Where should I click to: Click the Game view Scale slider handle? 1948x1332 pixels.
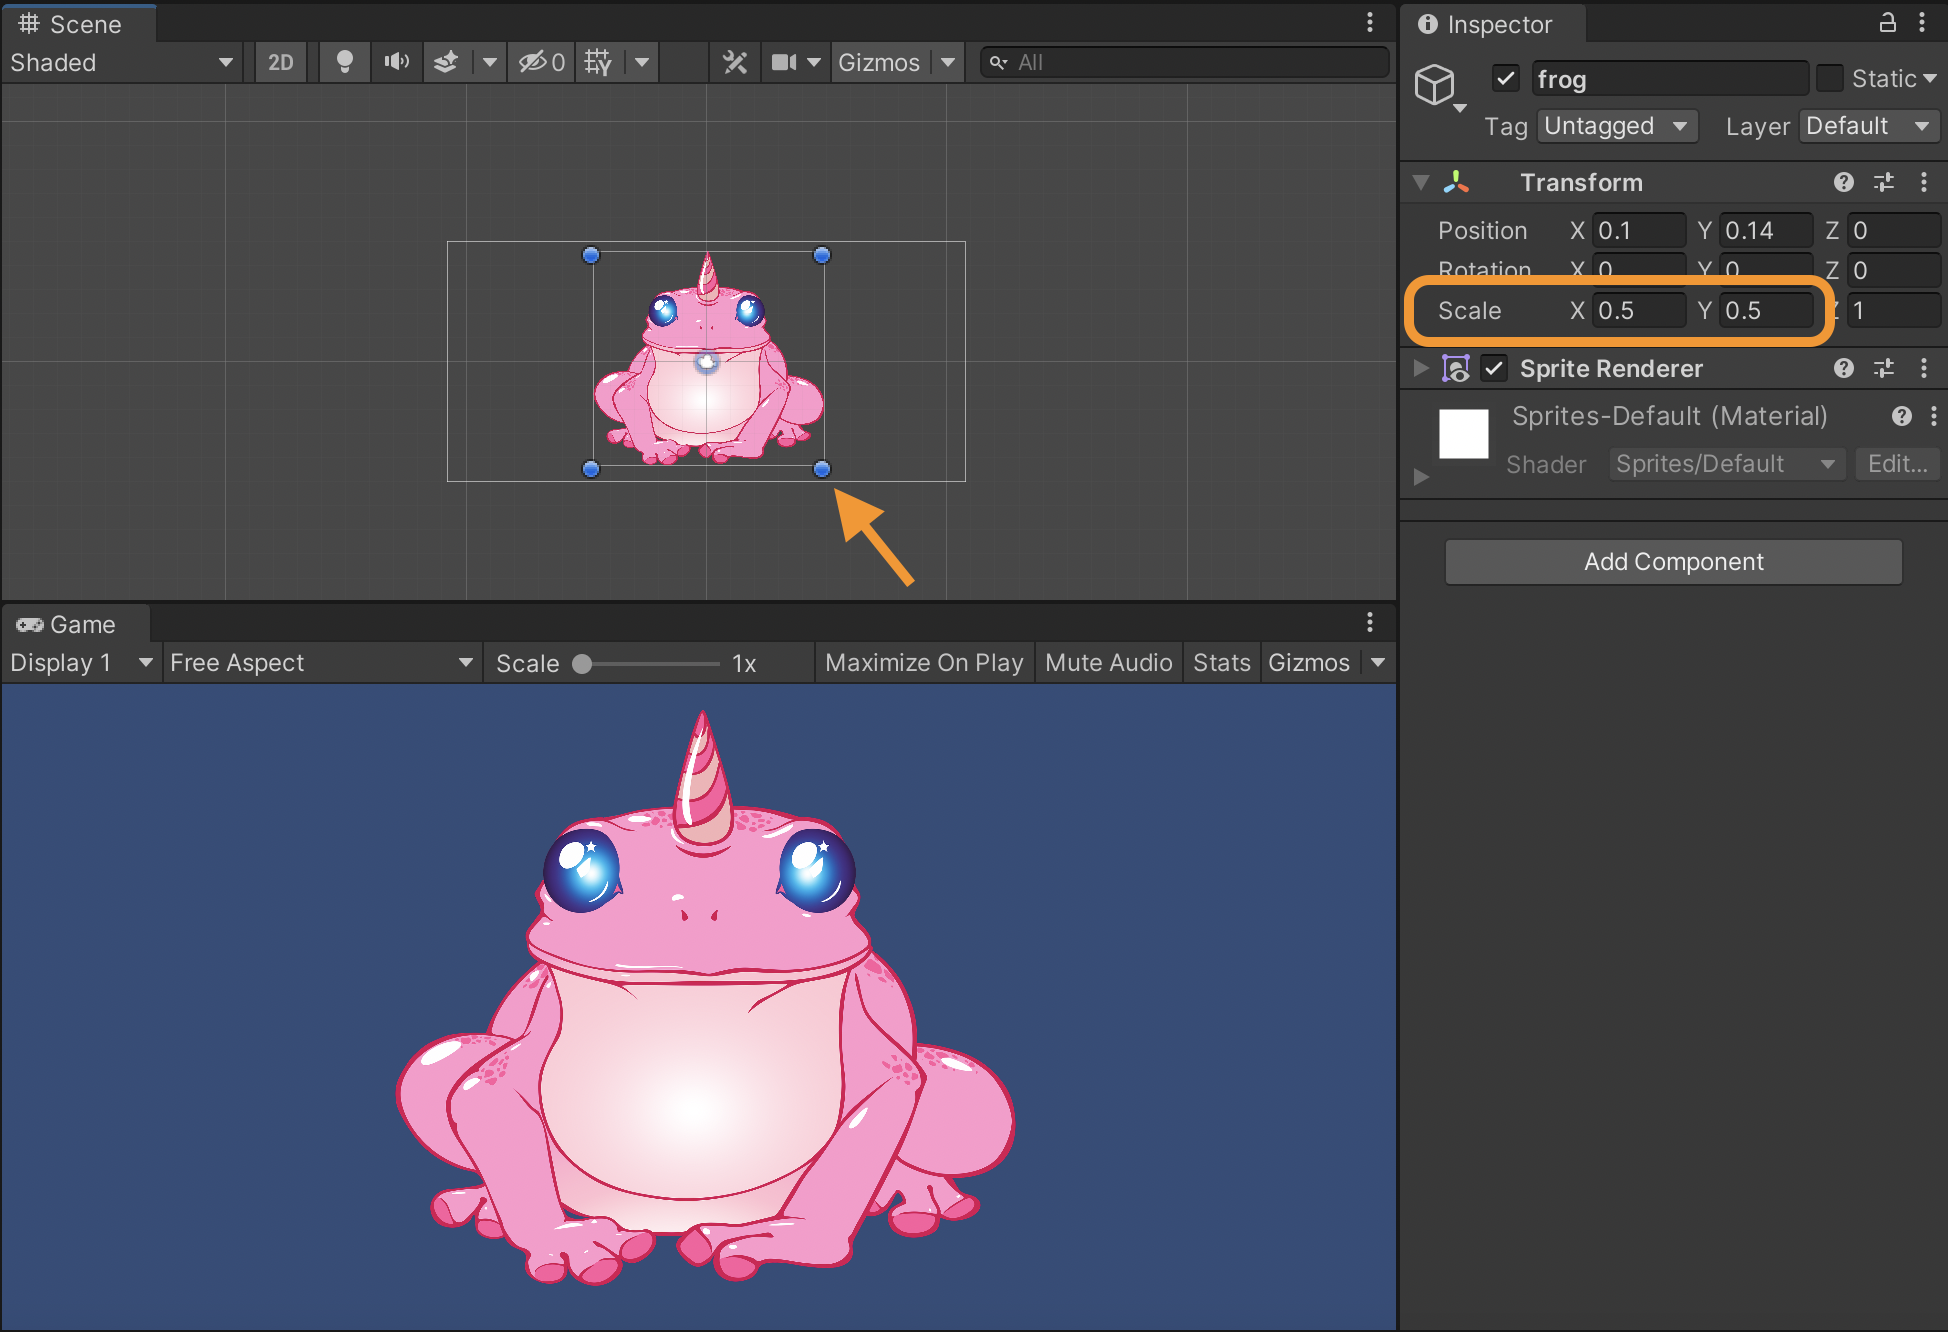coord(582,663)
